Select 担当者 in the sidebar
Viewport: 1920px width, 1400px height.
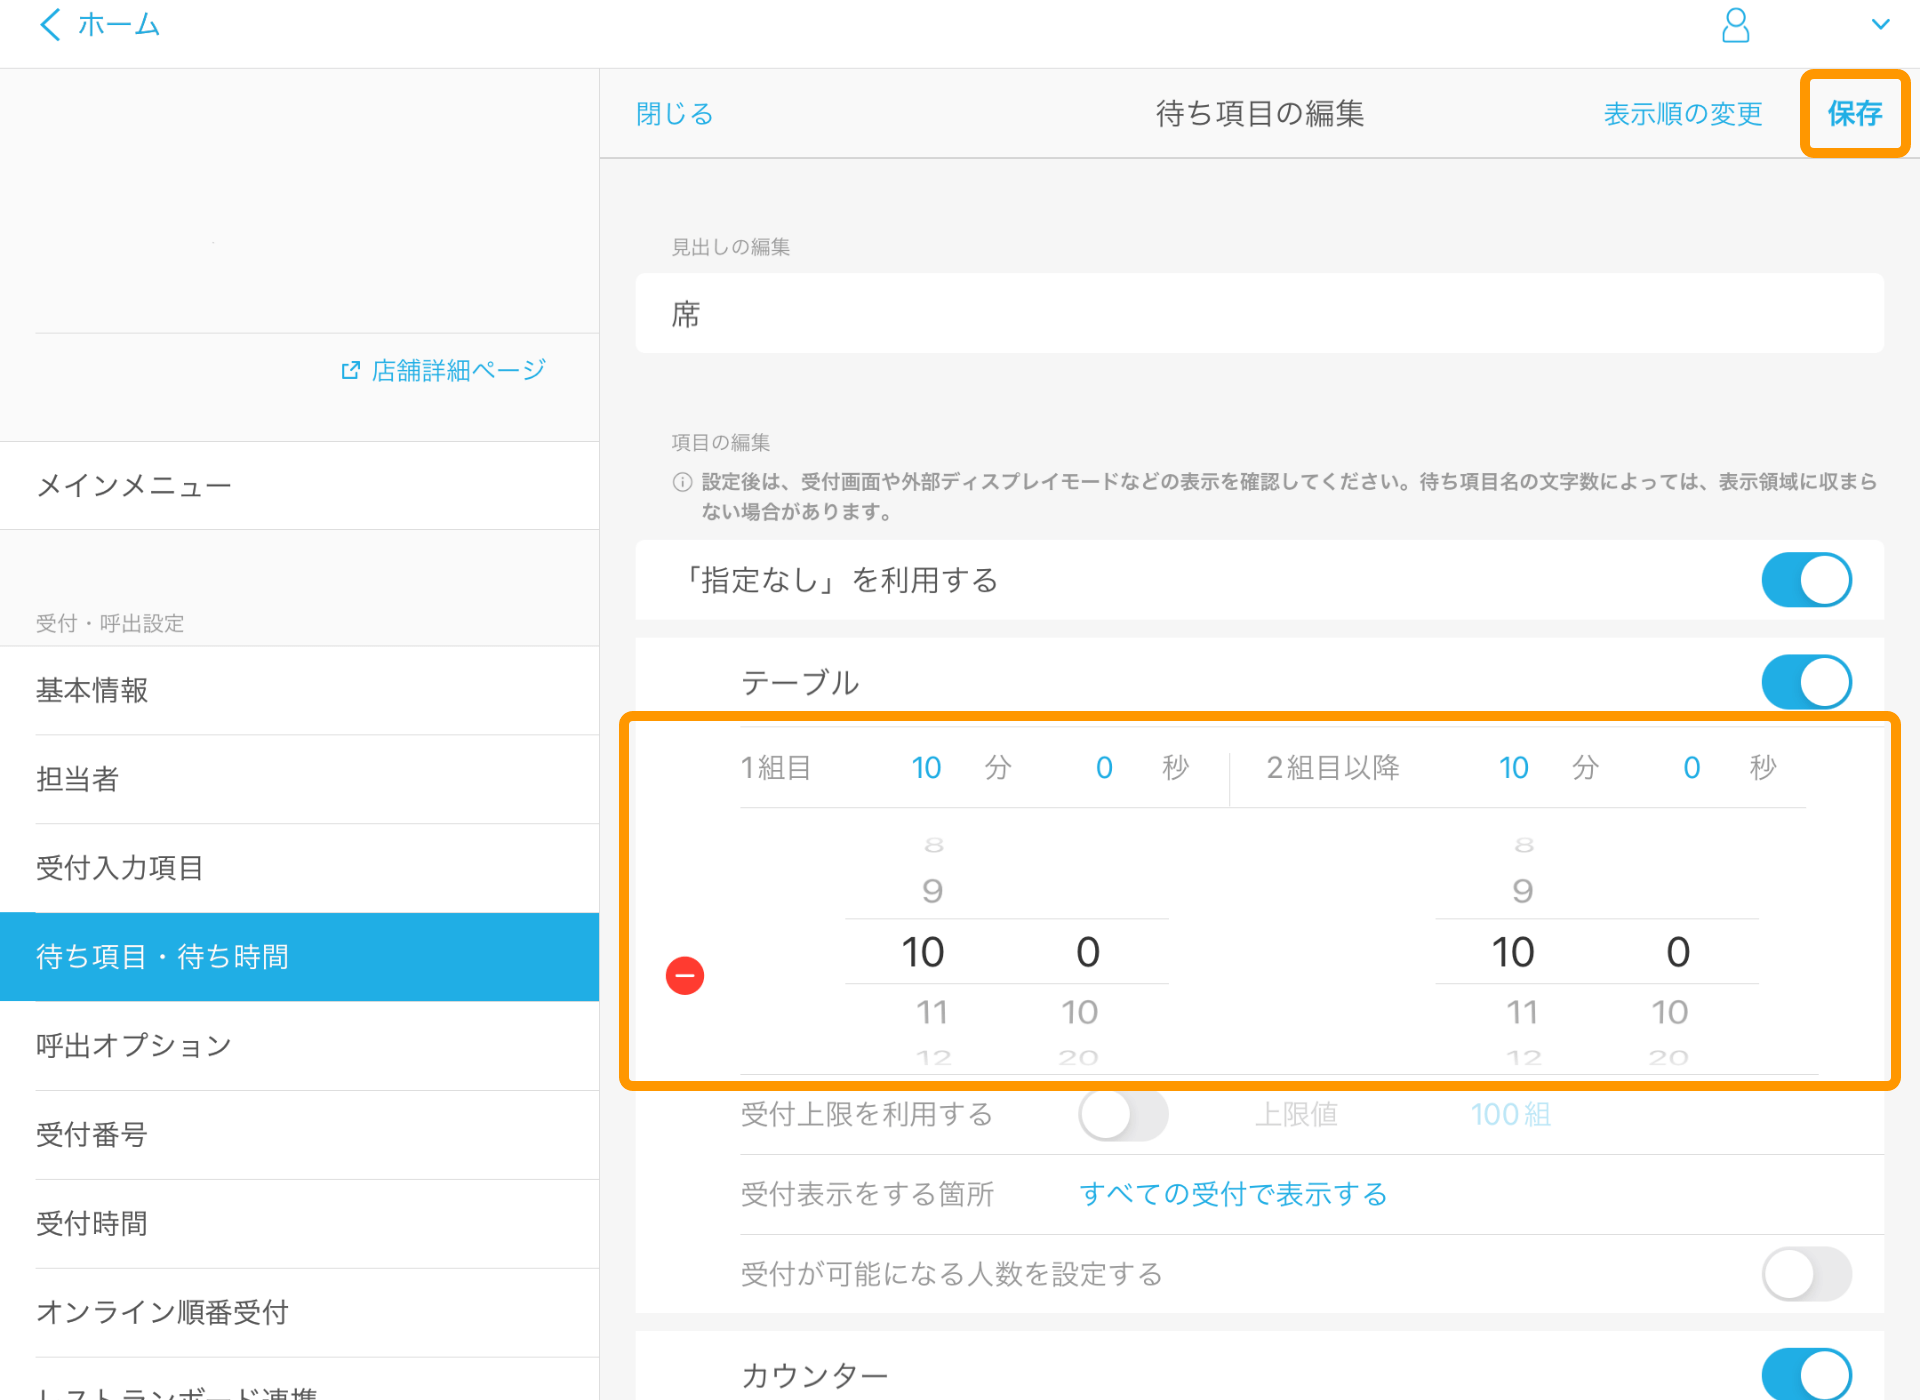[x=300, y=779]
